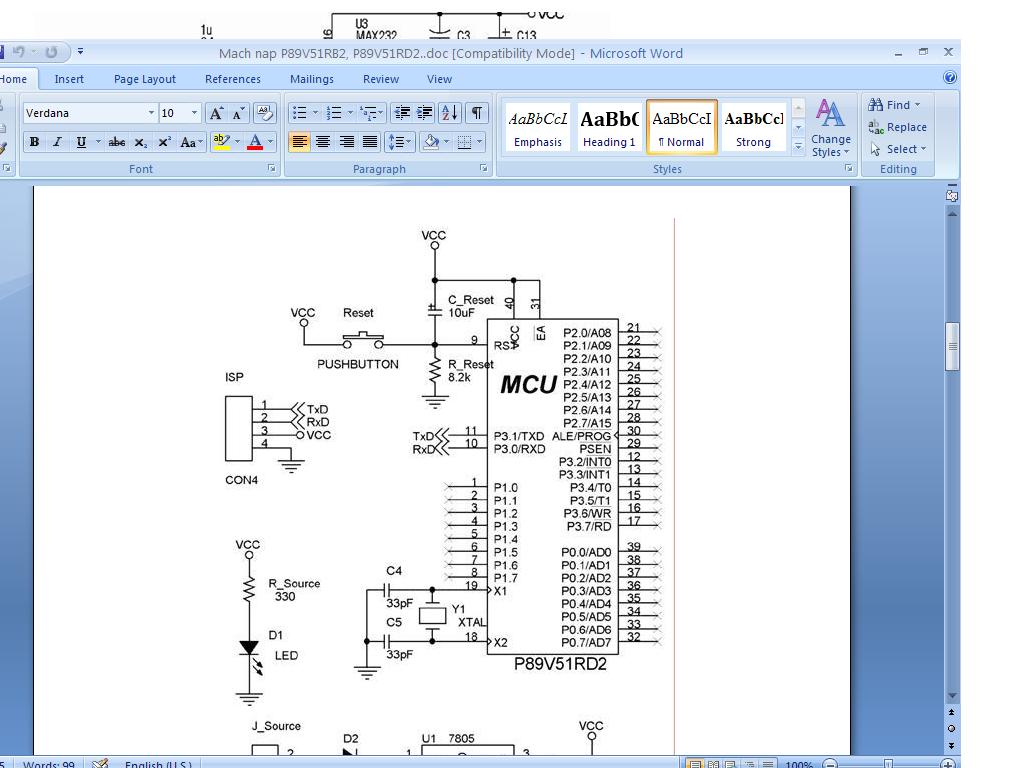Center paragraph text

tap(323, 142)
